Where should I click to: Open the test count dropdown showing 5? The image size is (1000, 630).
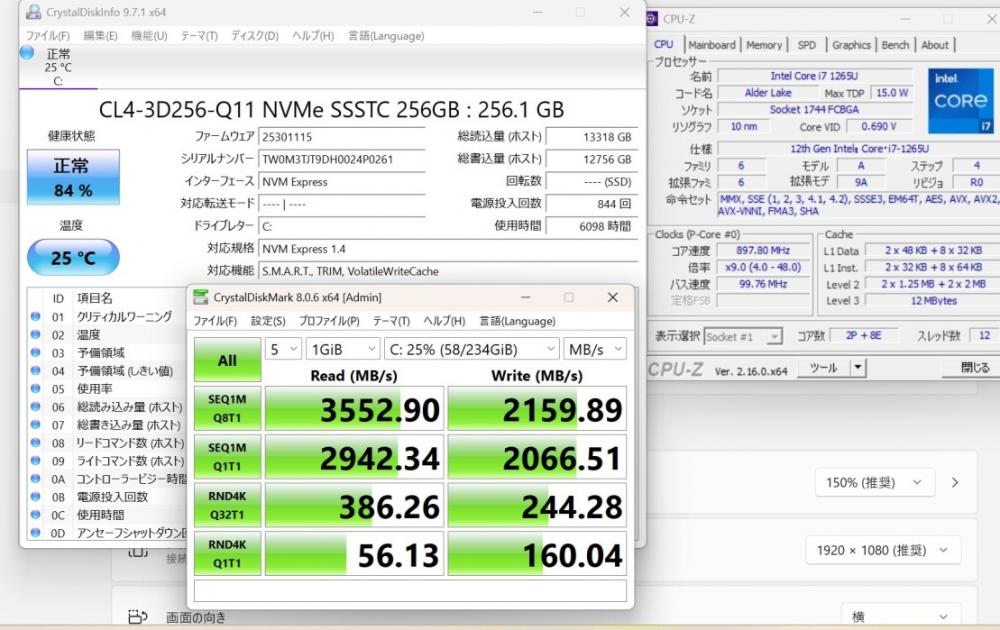click(x=284, y=348)
